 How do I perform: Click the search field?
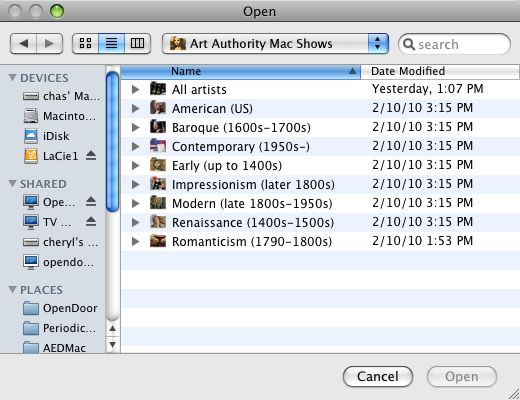pyautogui.click(x=454, y=44)
